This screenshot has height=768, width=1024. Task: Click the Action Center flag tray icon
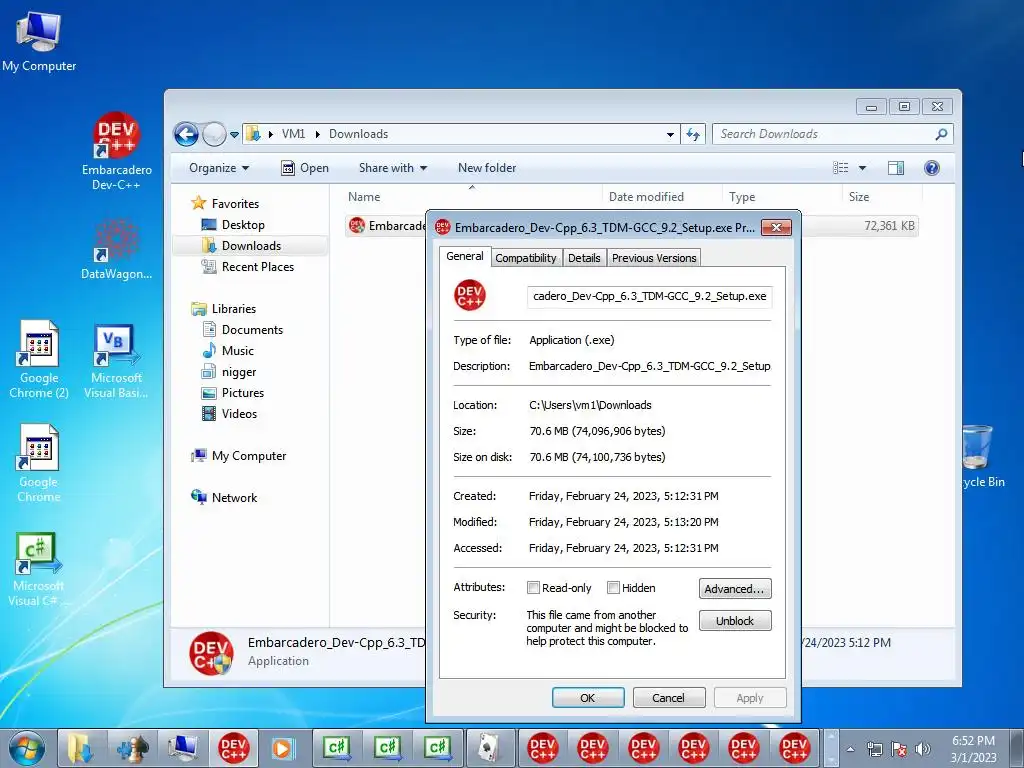pos(899,749)
